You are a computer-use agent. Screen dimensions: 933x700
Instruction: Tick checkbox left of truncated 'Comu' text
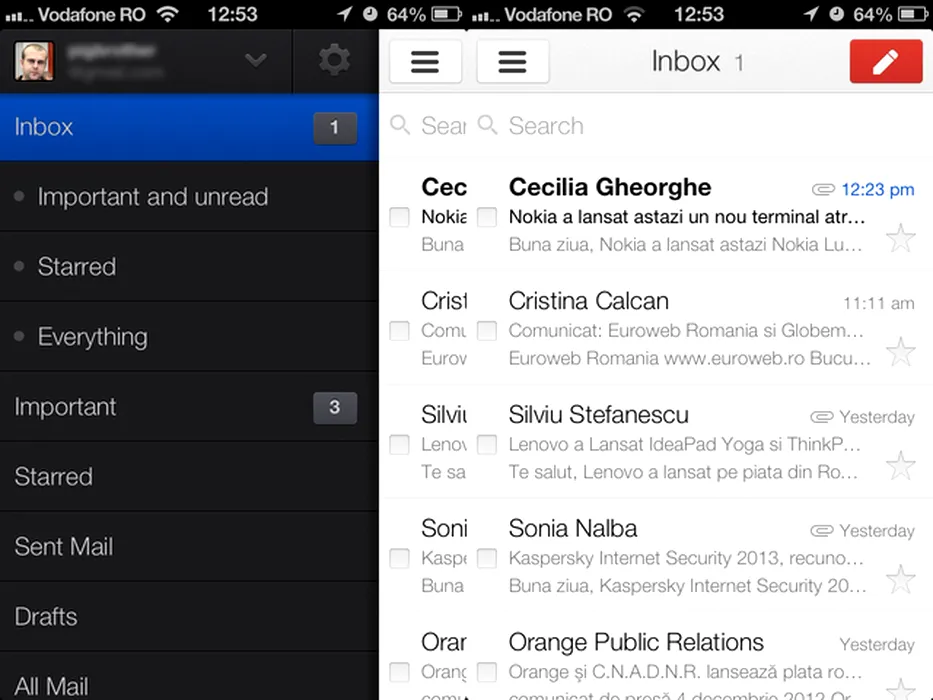pos(399,330)
